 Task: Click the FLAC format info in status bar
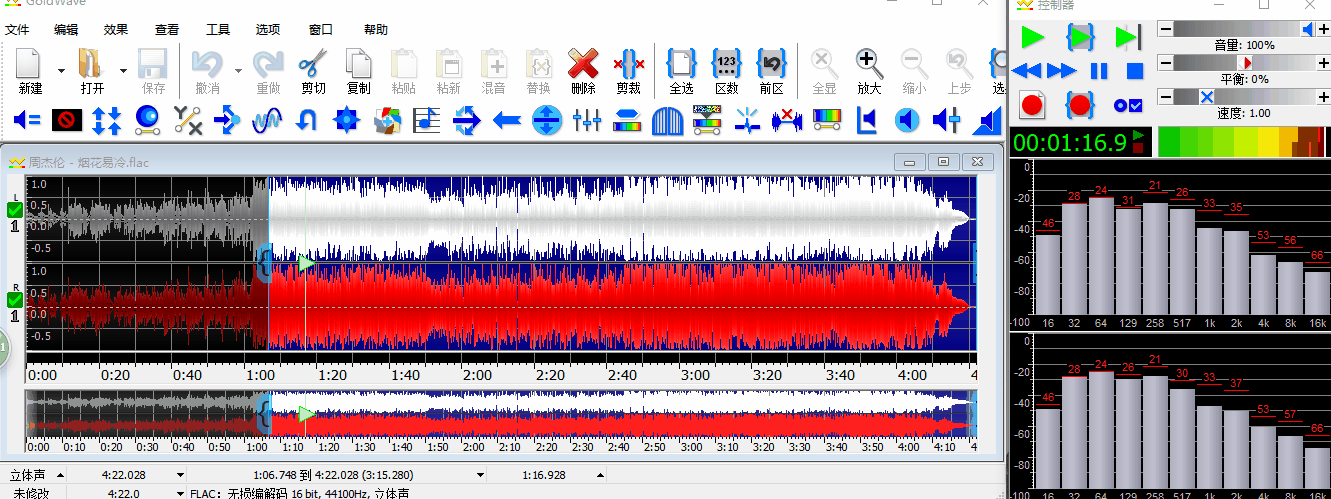[300, 493]
